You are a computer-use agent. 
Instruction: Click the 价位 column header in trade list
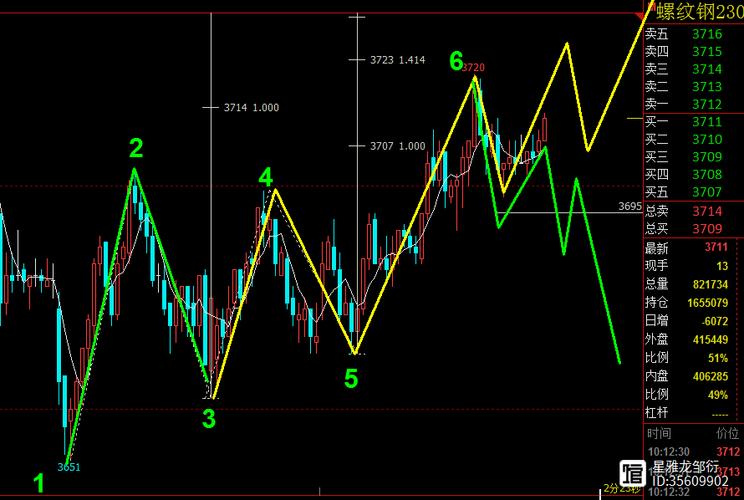727,433
